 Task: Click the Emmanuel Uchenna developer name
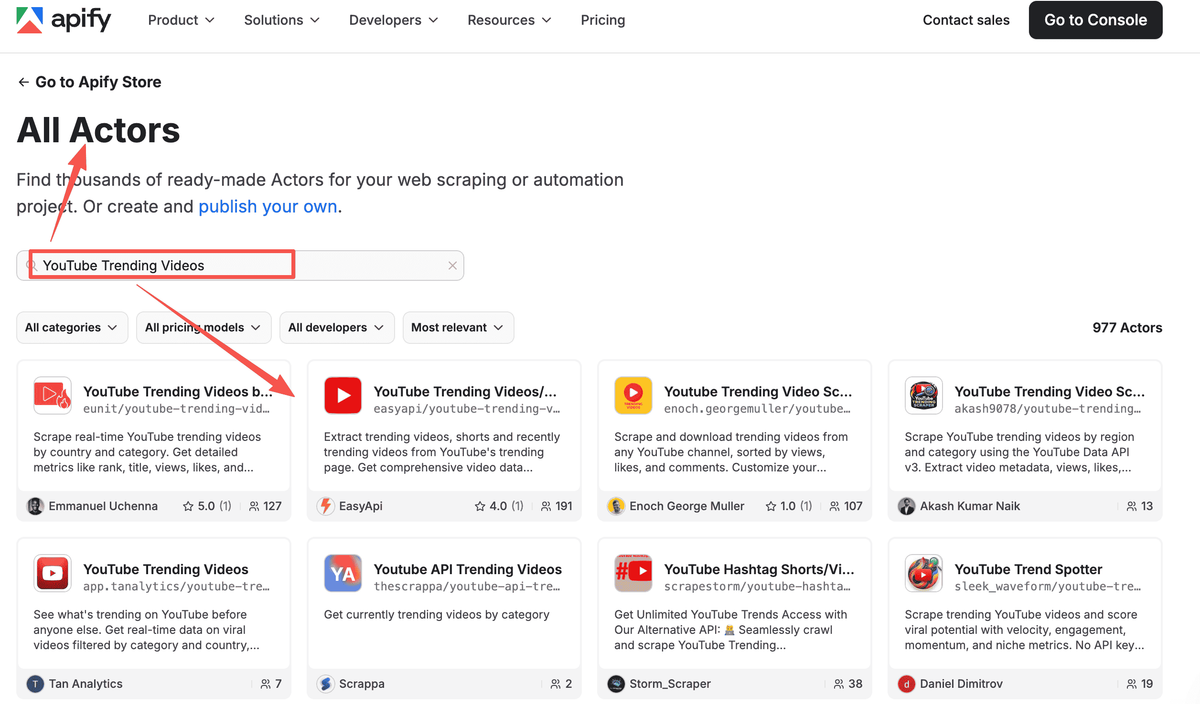(x=104, y=506)
